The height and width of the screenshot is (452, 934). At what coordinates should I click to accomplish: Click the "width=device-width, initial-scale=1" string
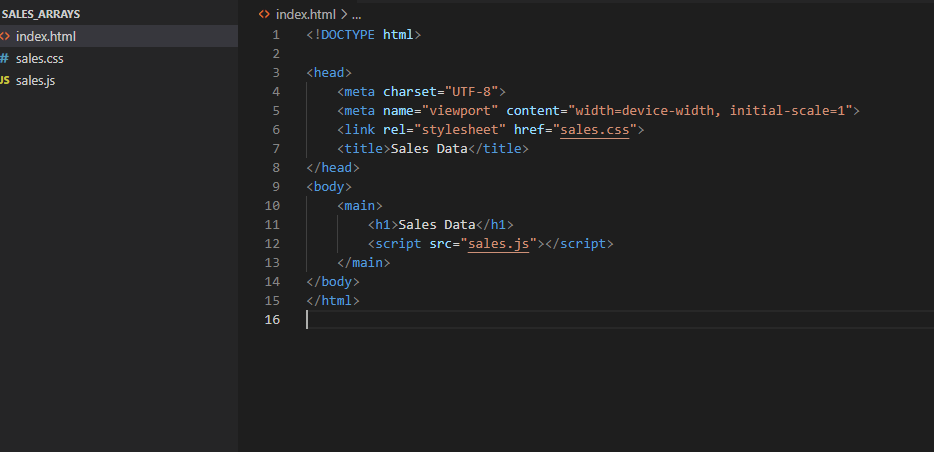(x=710, y=111)
